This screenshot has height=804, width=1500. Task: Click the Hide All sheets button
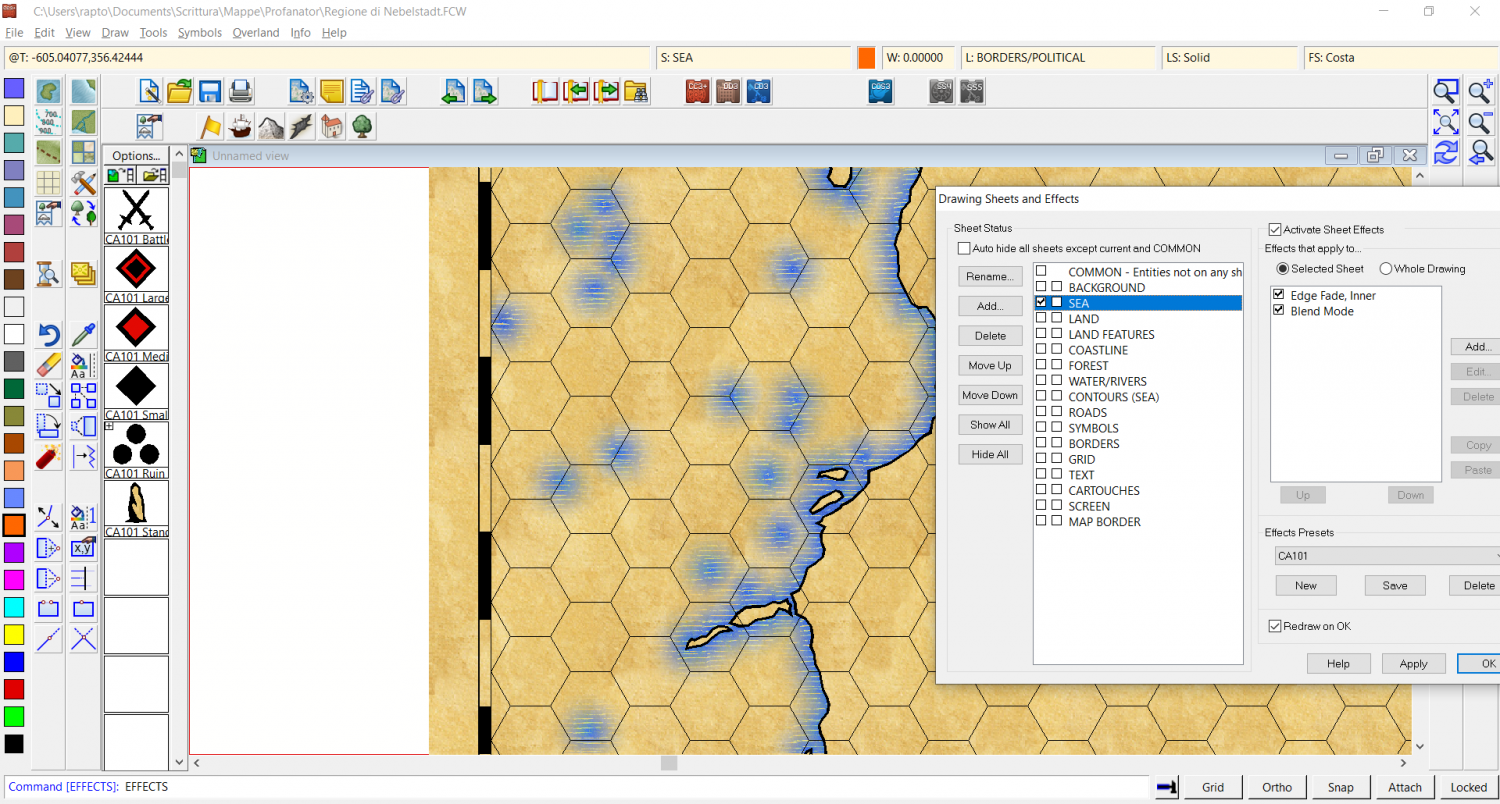(x=990, y=454)
